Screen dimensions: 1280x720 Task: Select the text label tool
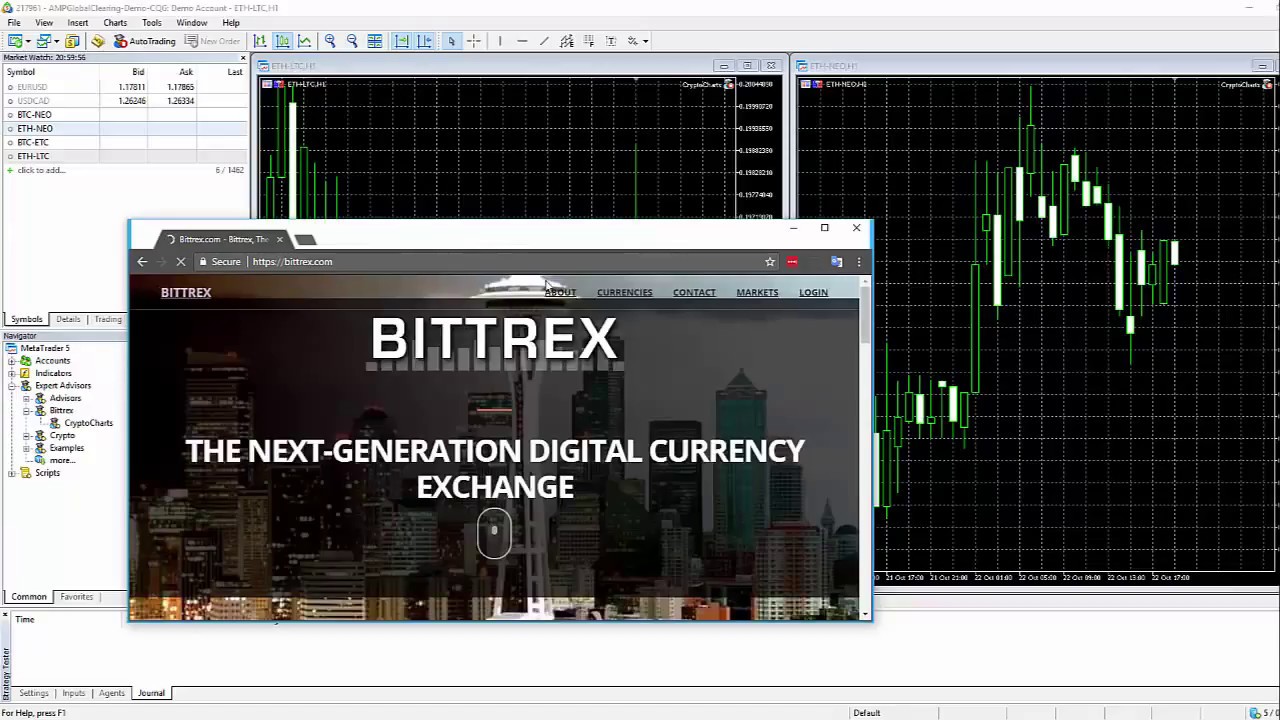coord(610,41)
